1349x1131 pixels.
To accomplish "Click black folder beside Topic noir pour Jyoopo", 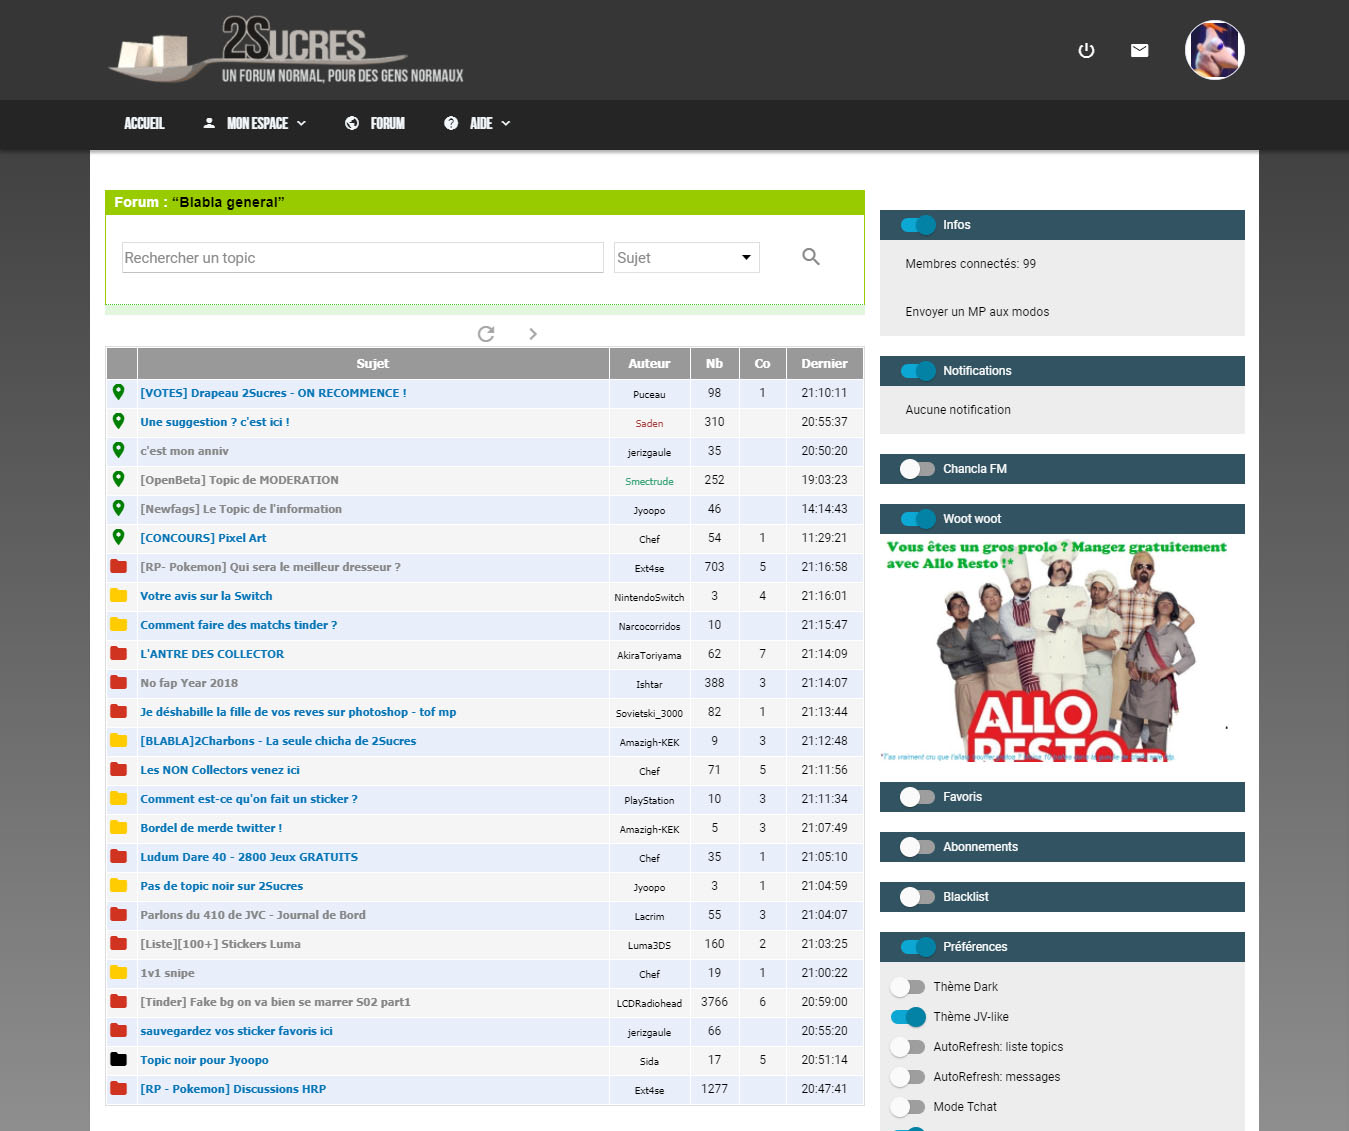I will [x=118, y=1059].
